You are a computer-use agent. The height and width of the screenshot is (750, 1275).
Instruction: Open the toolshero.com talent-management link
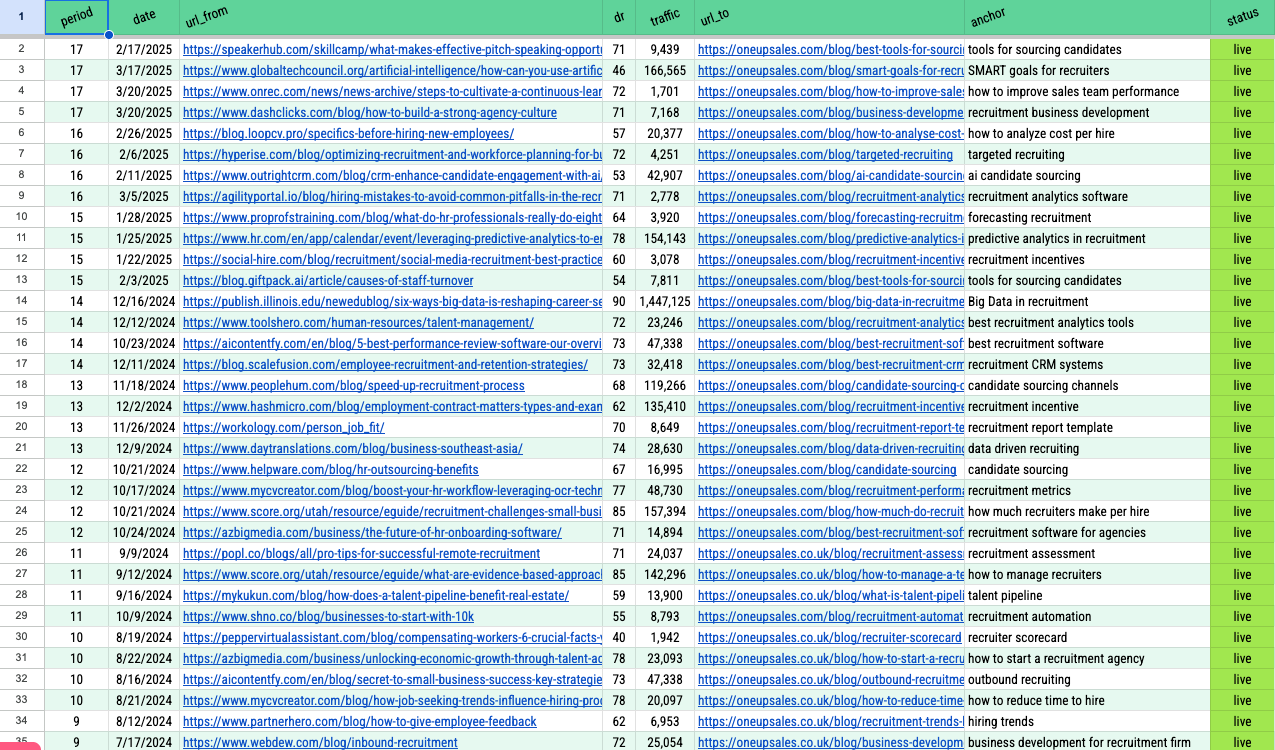pyautogui.click(x=358, y=322)
